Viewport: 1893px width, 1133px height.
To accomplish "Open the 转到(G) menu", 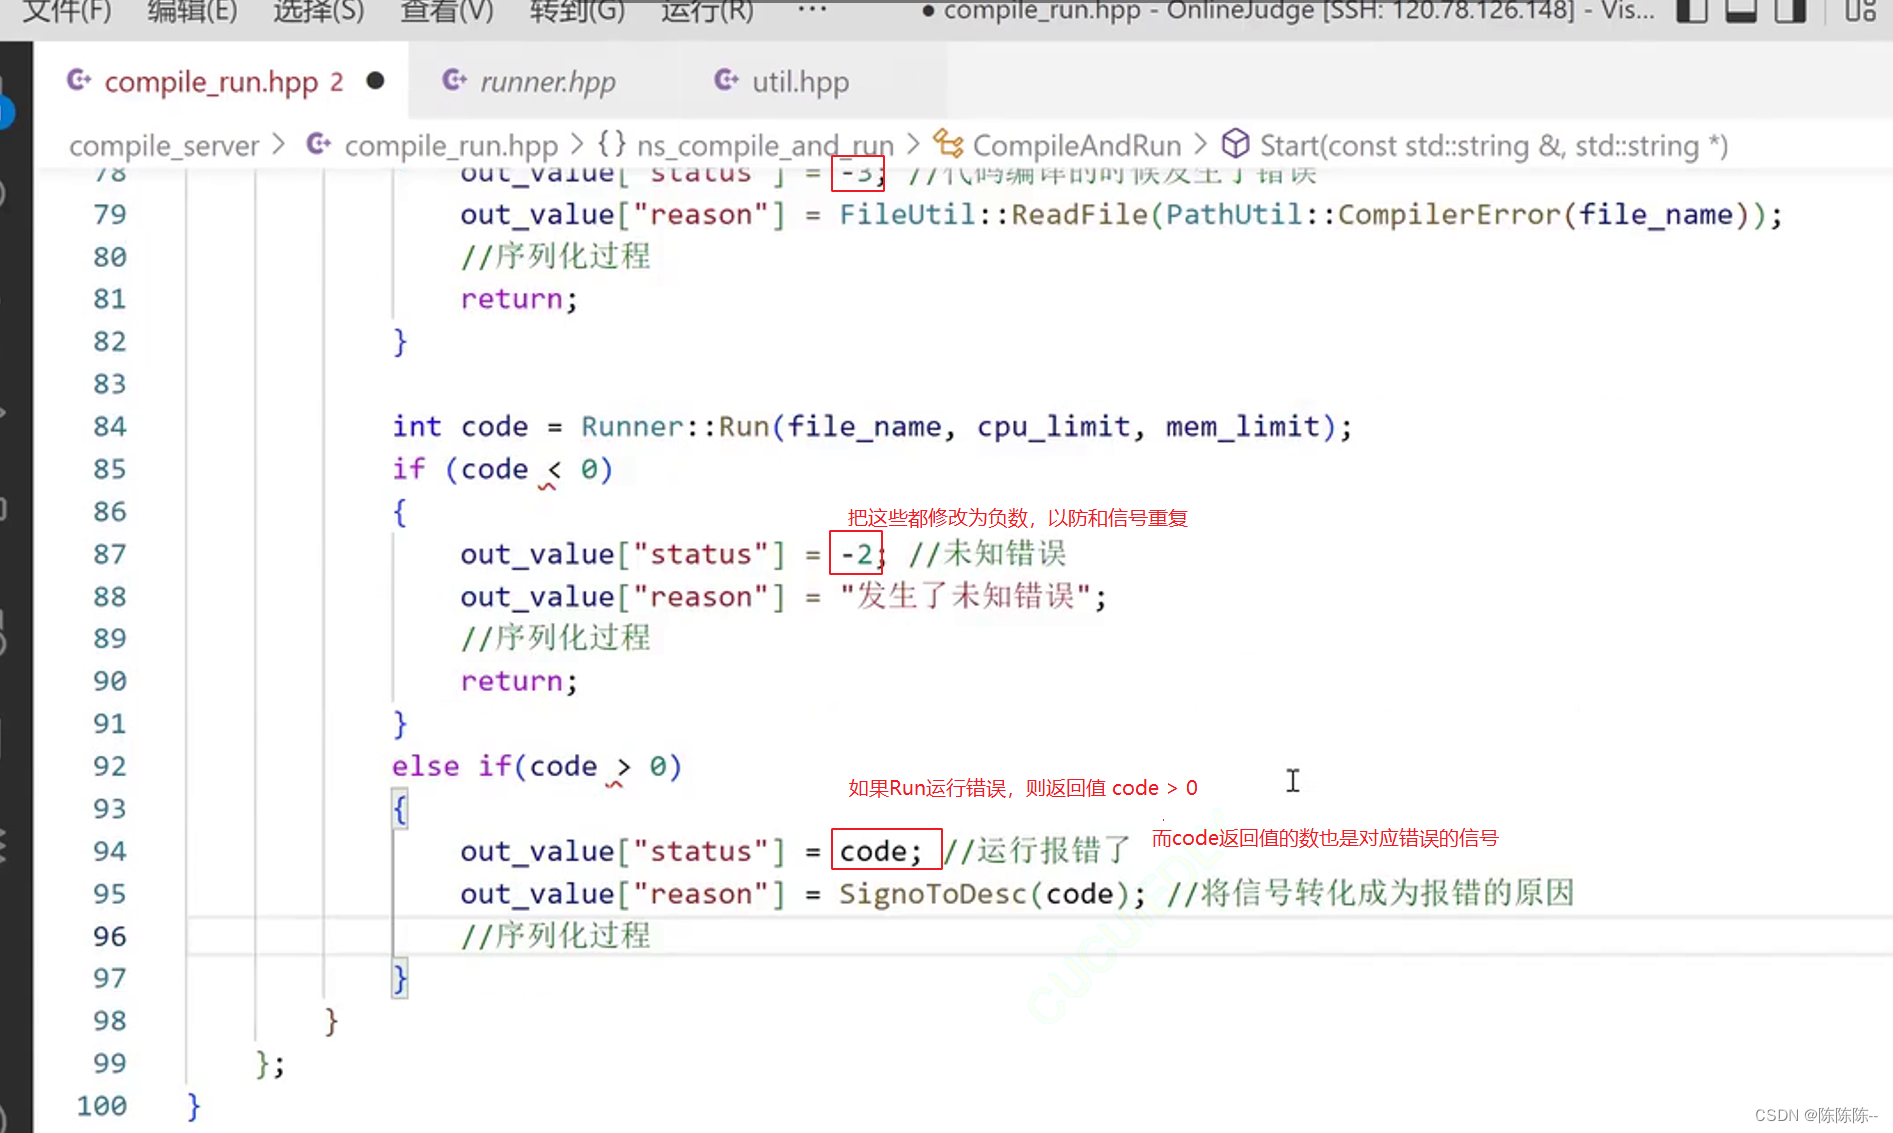I will click(577, 11).
